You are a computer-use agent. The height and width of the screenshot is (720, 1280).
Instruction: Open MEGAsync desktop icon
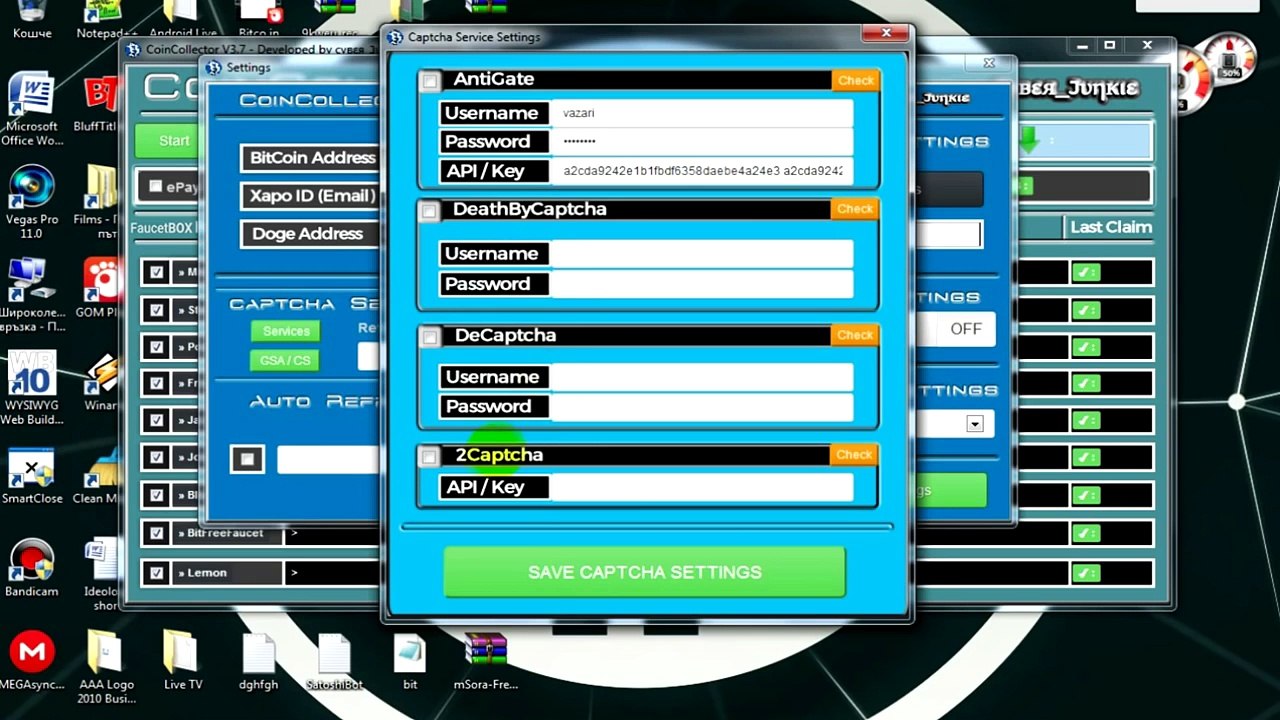point(31,660)
